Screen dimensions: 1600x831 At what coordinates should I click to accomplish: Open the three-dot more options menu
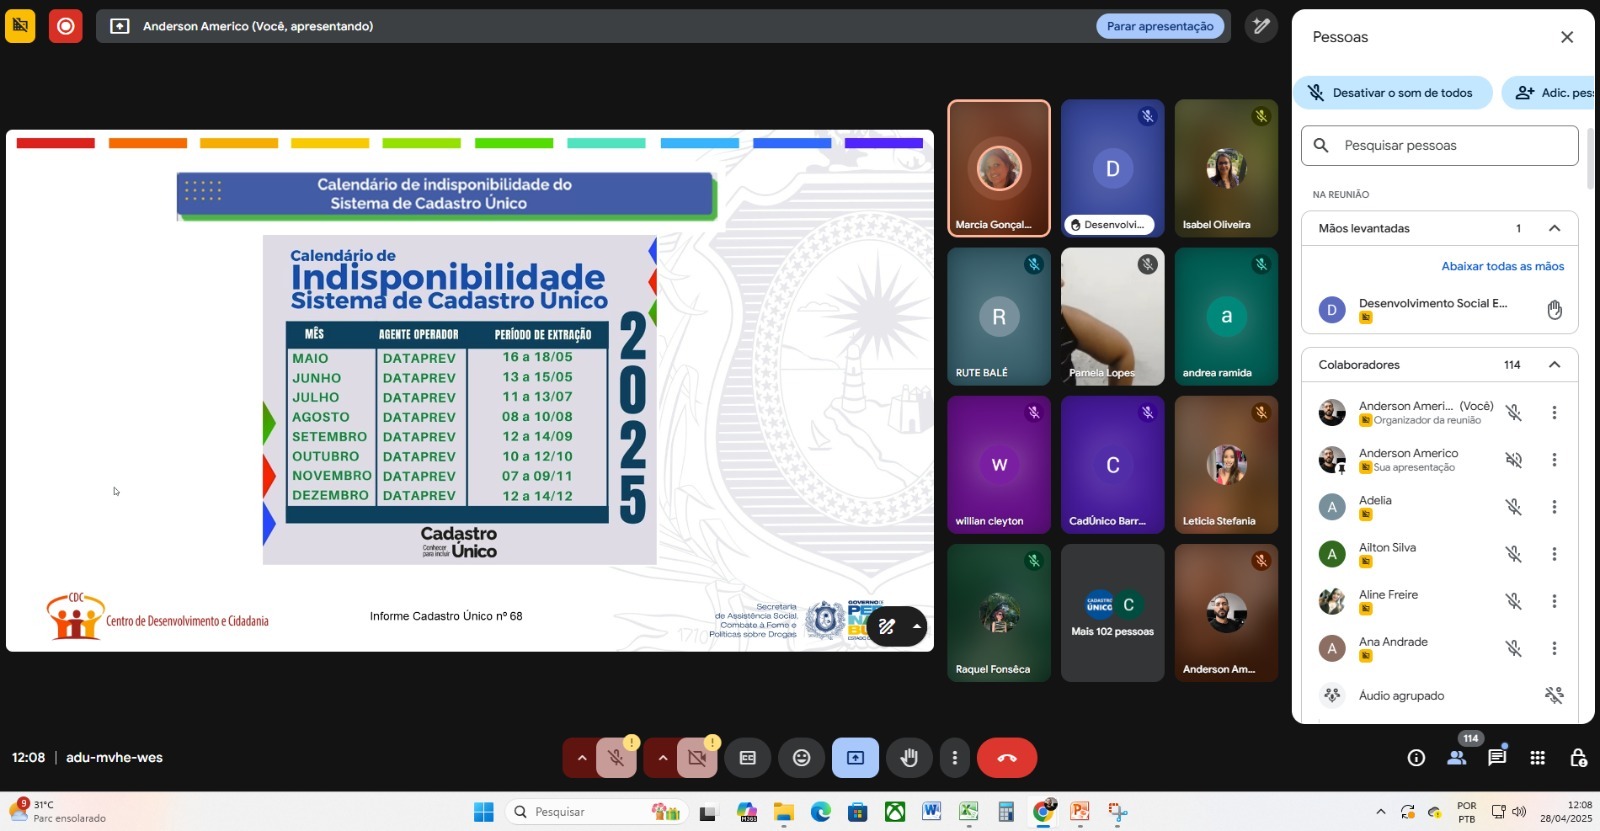[954, 758]
